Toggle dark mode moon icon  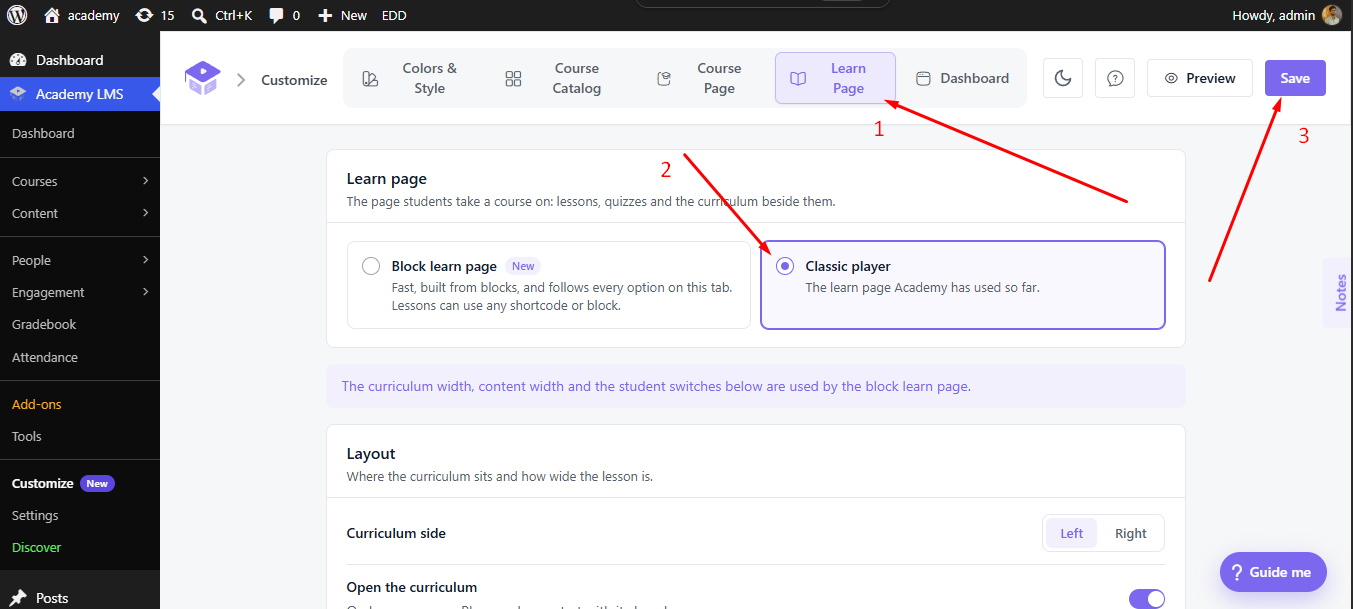[1063, 78]
